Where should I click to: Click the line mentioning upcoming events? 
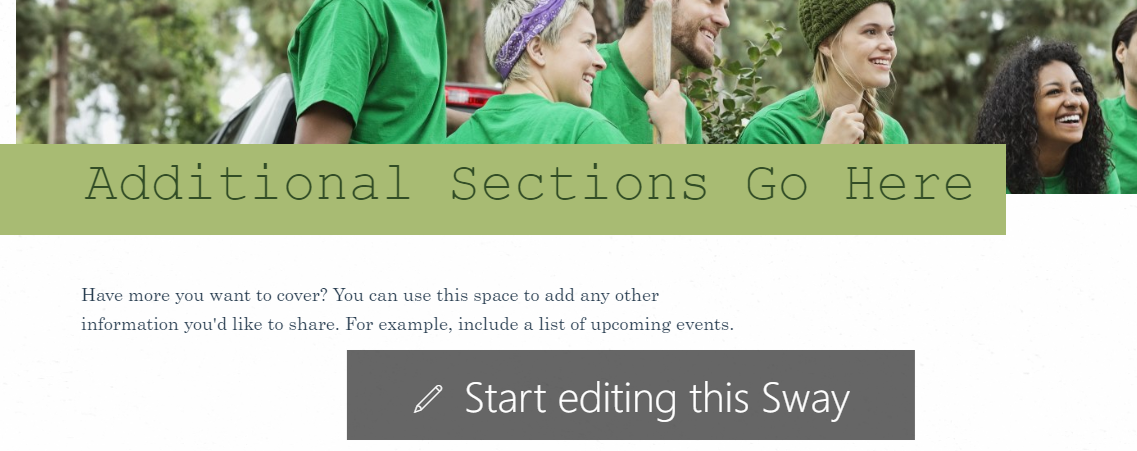click(x=408, y=324)
